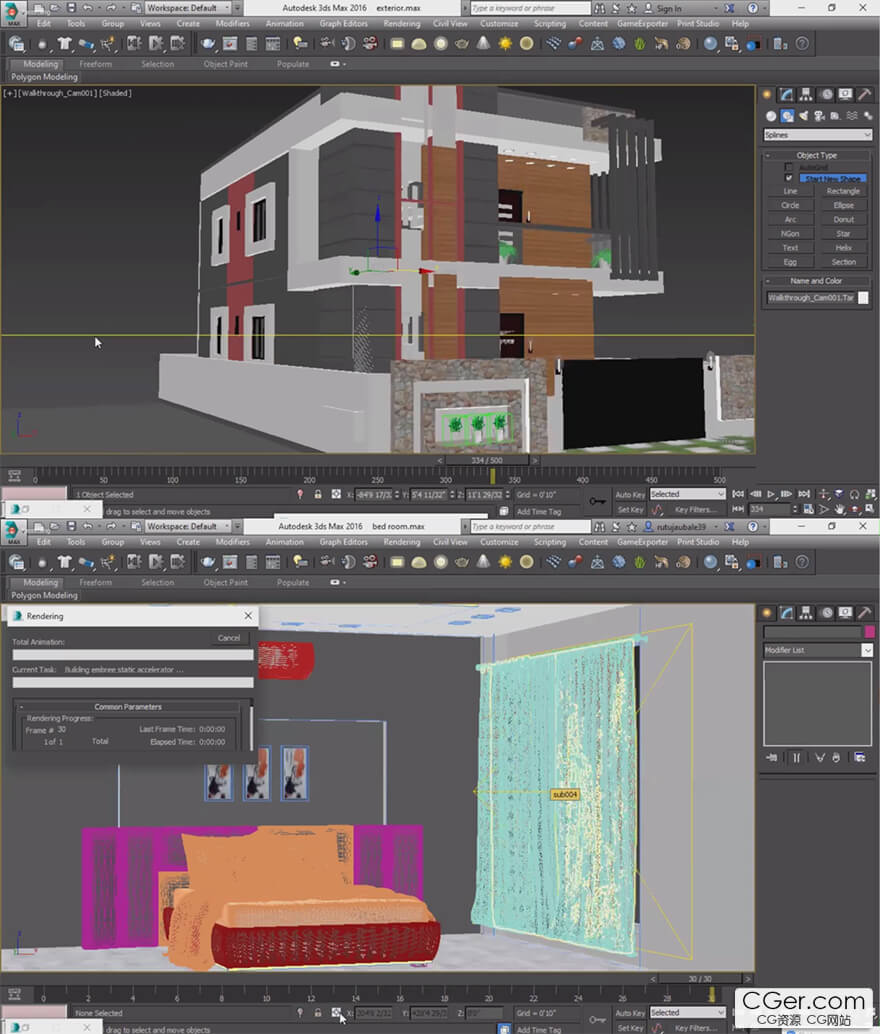The width and height of the screenshot is (880, 1034).
Task: Click the sun light icon in bed room.max toolbar
Action: 505,563
